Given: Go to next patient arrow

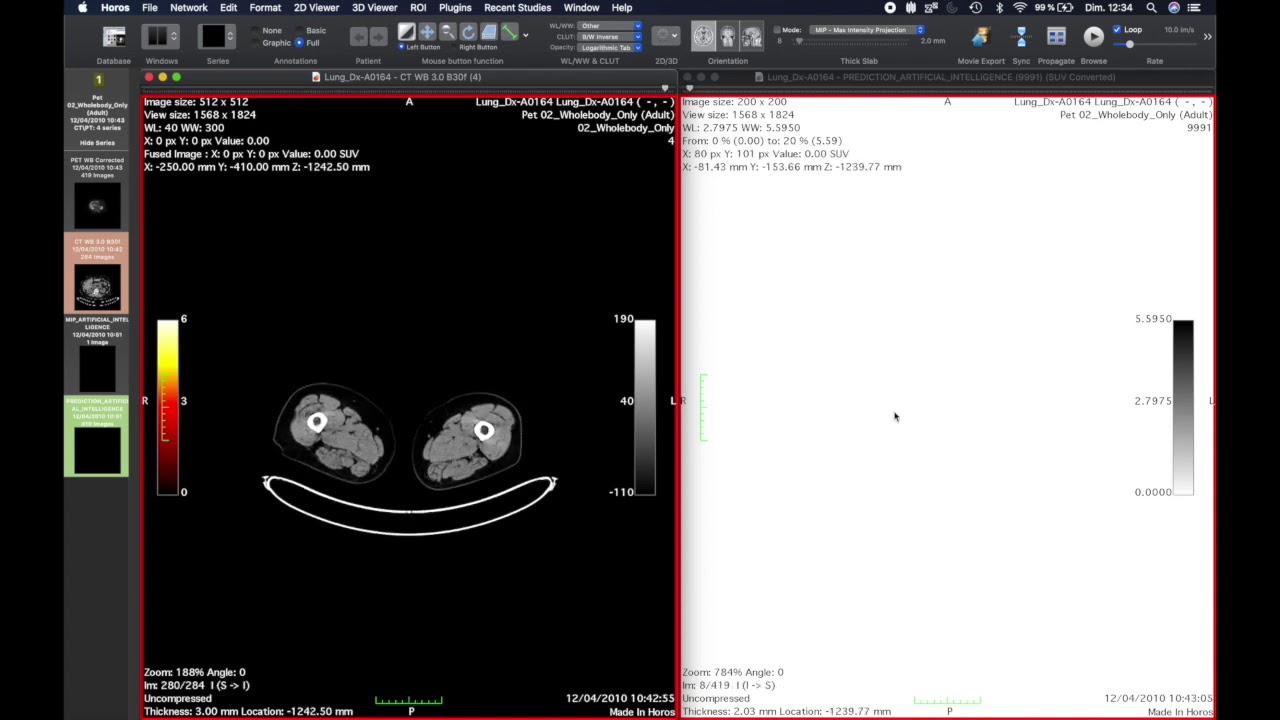Looking at the screenshot, I should point(378,37).
